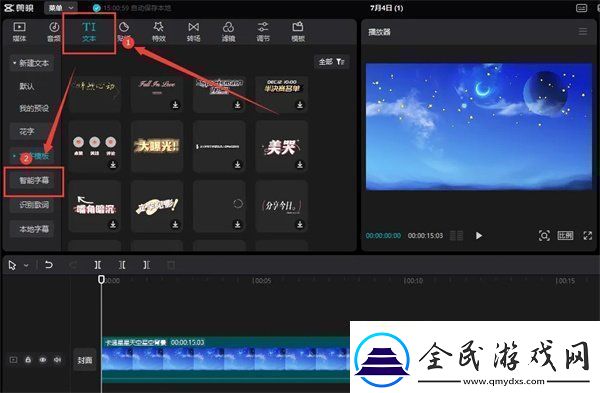
Task: Undo the last edit
Action: 49,265
